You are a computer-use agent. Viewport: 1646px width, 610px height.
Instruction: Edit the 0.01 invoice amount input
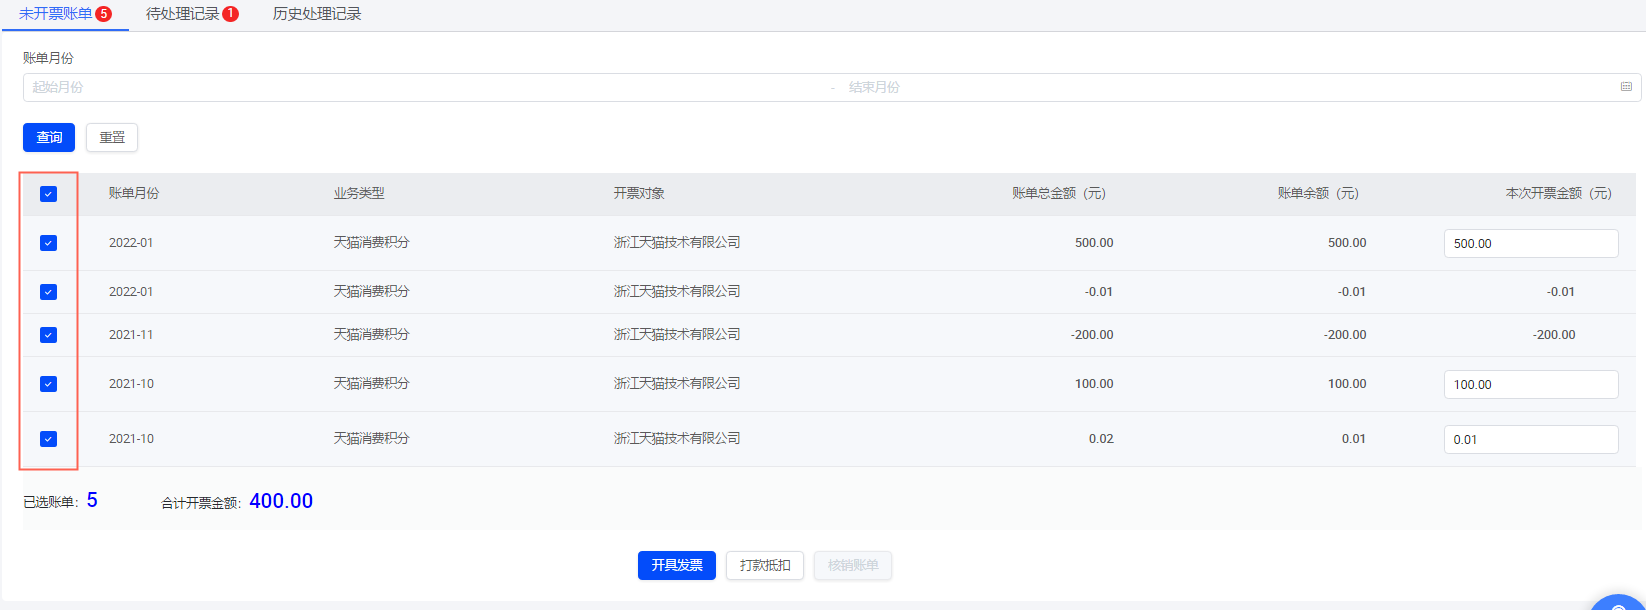(1531, 439)
